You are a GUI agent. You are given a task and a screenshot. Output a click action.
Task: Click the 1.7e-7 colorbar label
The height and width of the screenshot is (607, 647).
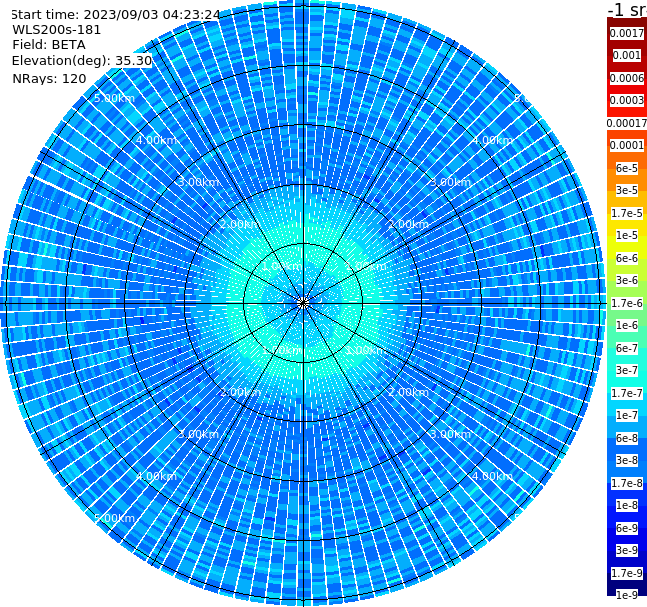click(627, 393)
